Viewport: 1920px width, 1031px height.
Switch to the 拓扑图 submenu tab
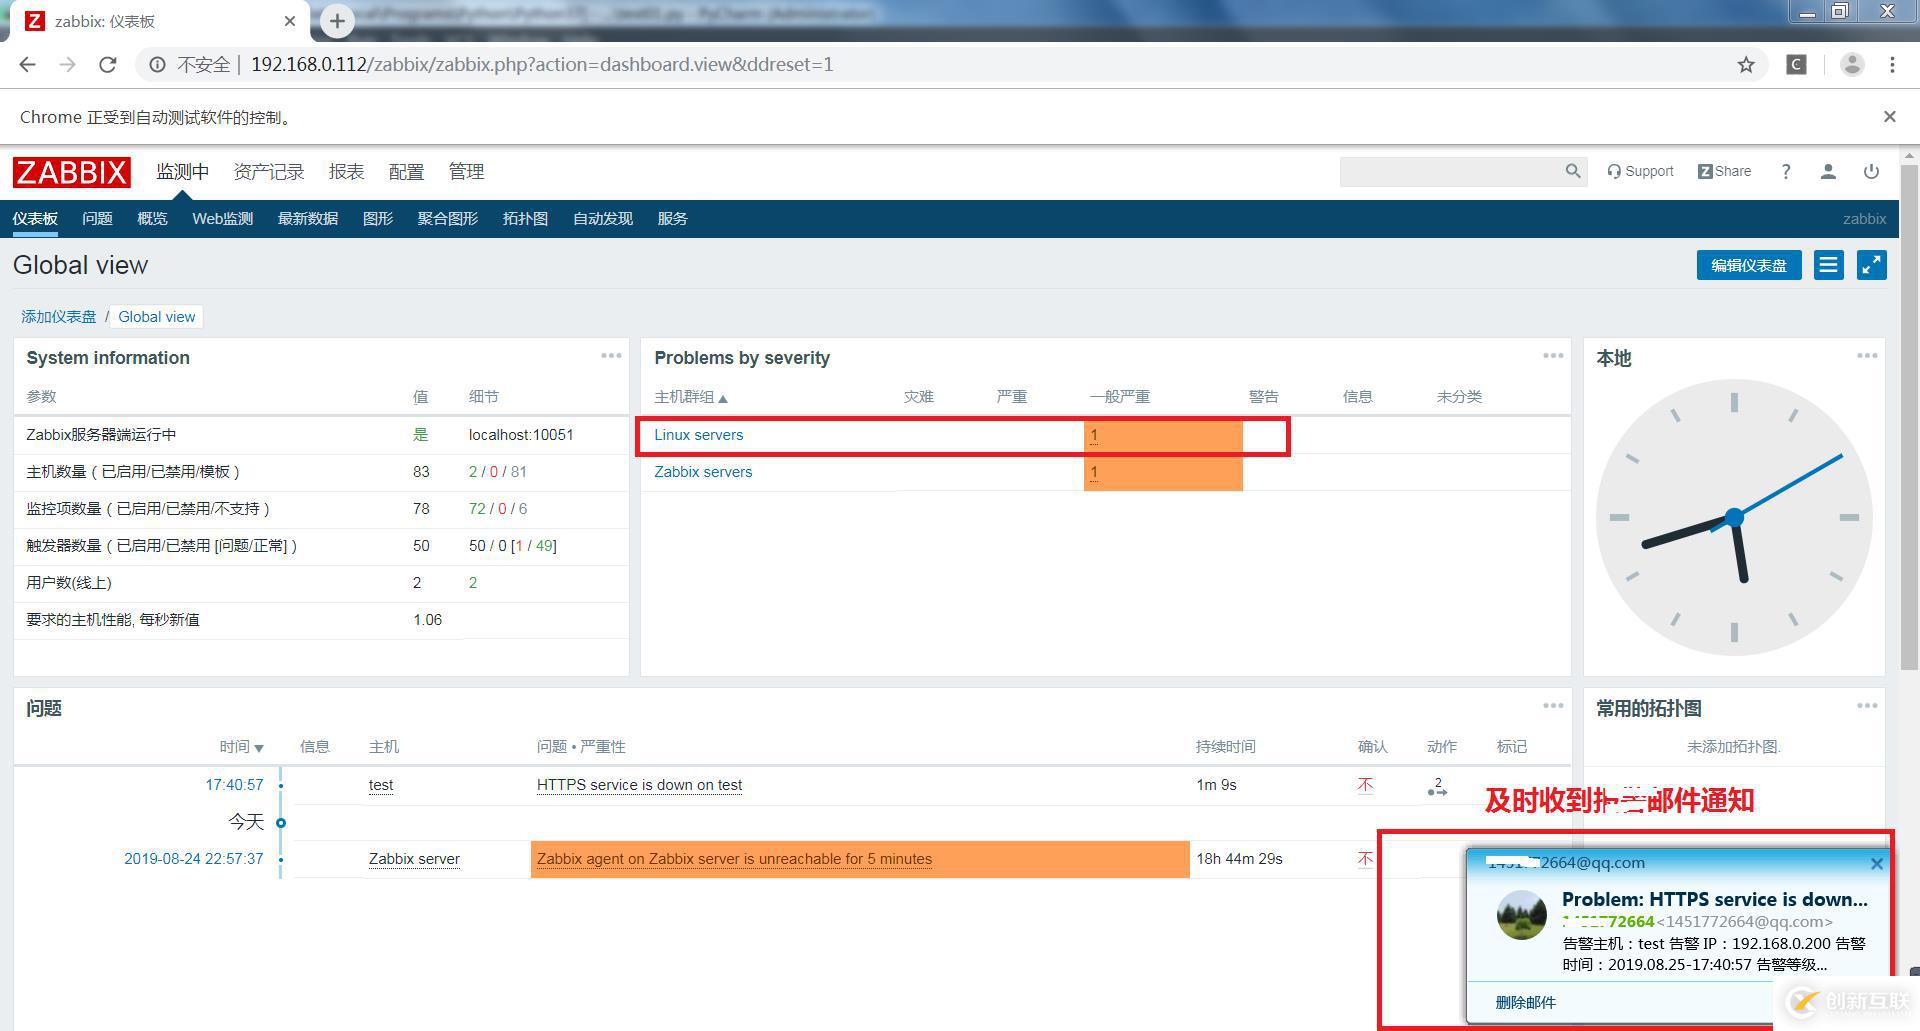point(525,219)
